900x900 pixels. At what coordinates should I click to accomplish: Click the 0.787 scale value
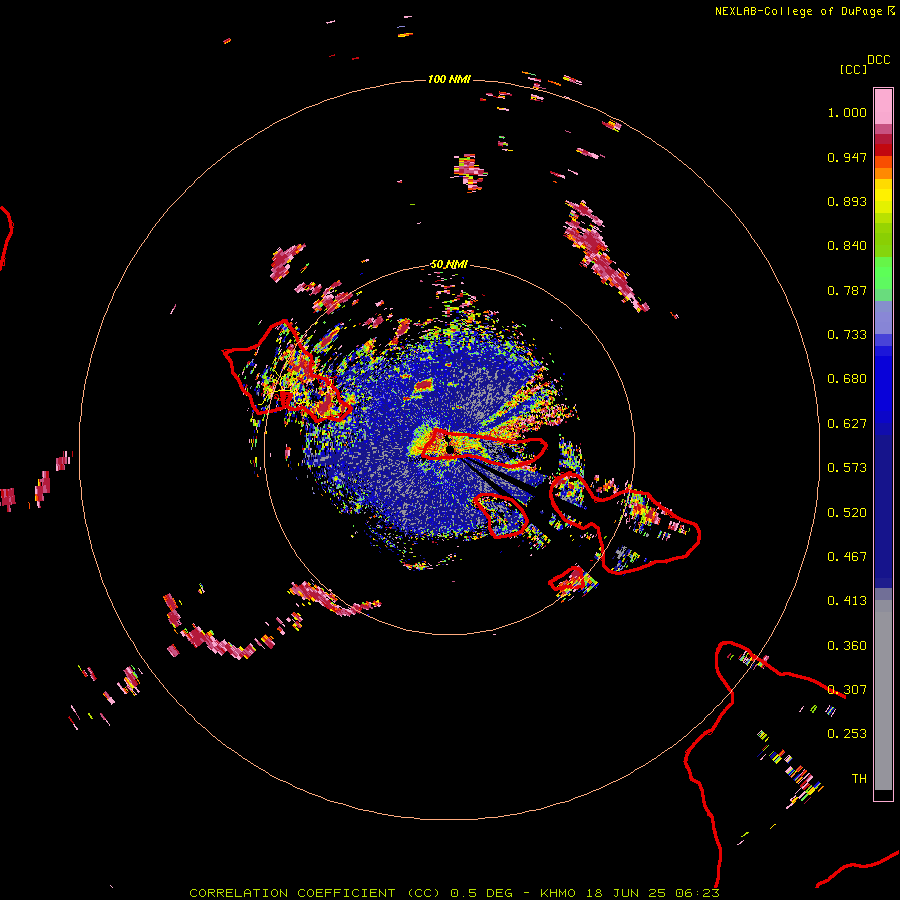(847, 290)
